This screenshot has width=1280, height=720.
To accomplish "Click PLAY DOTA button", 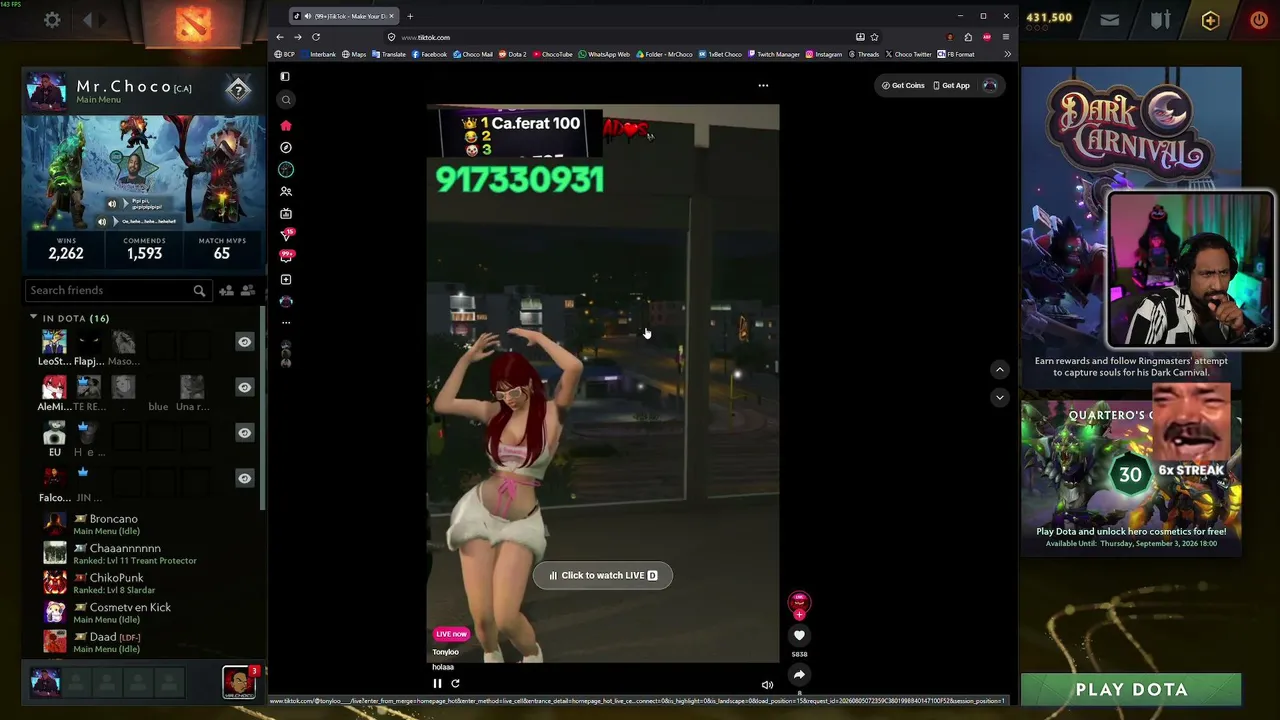I will (1131, 689).
